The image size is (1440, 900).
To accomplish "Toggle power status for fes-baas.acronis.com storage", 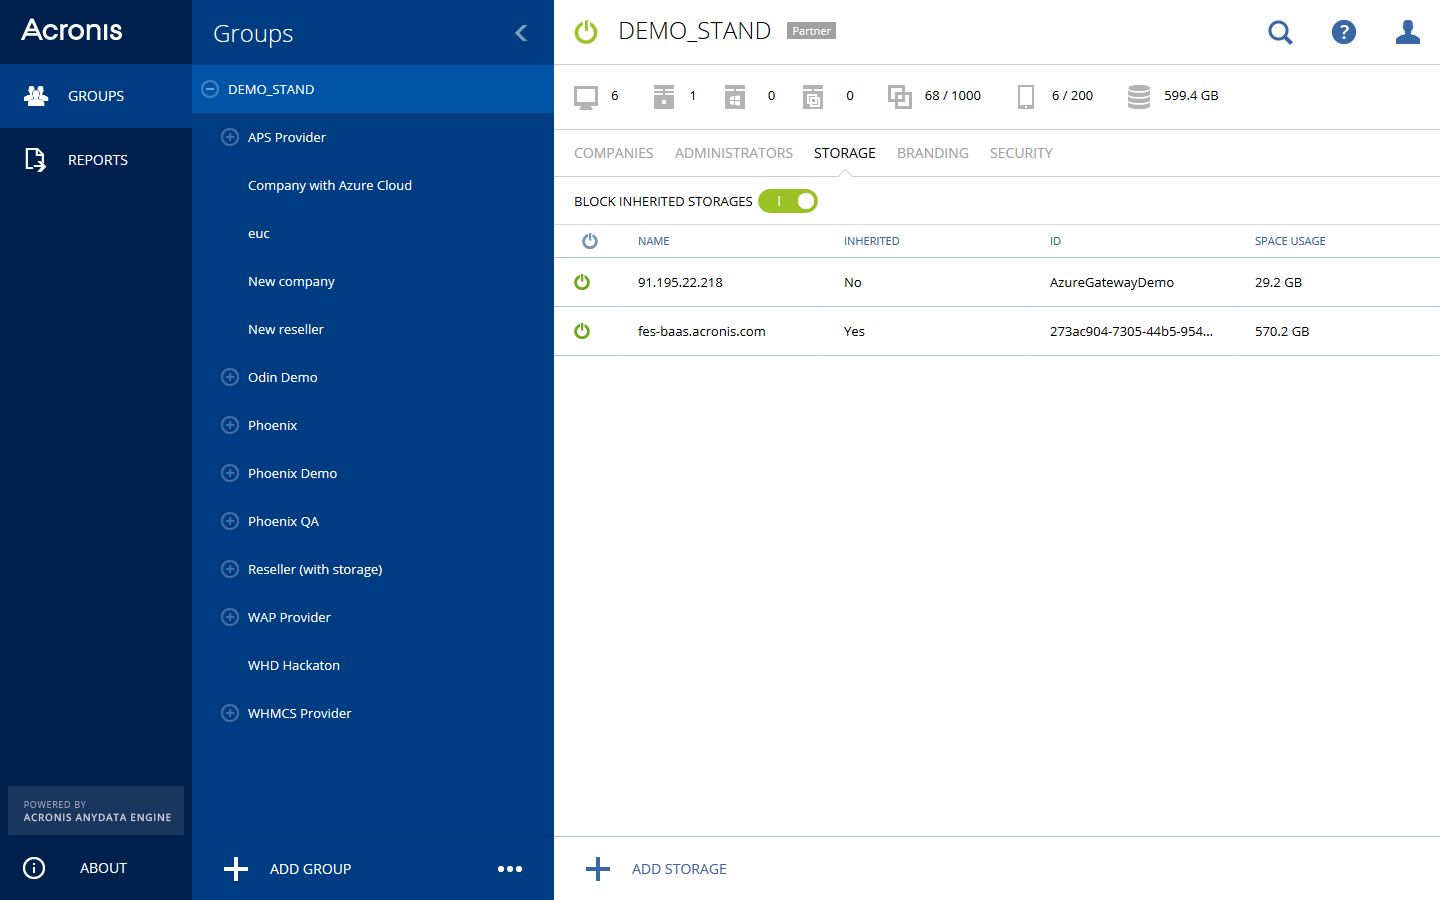I will tap(582, 331).
